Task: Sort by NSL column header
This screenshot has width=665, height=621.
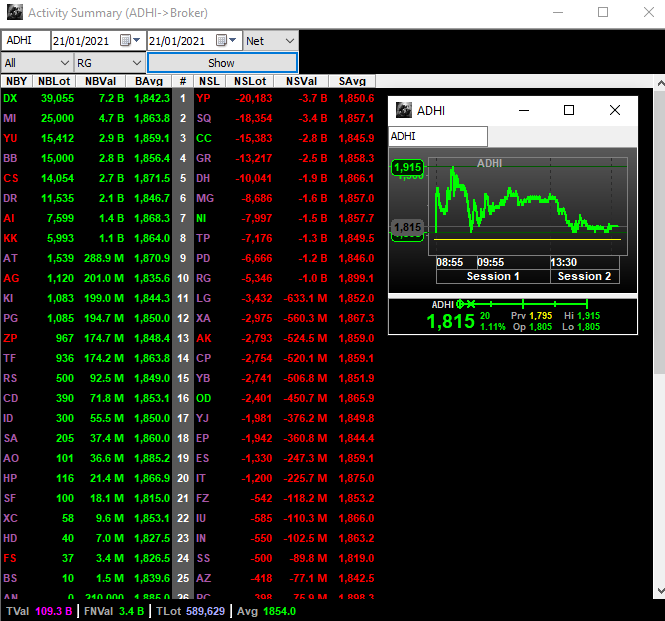Action: [210, 81]
